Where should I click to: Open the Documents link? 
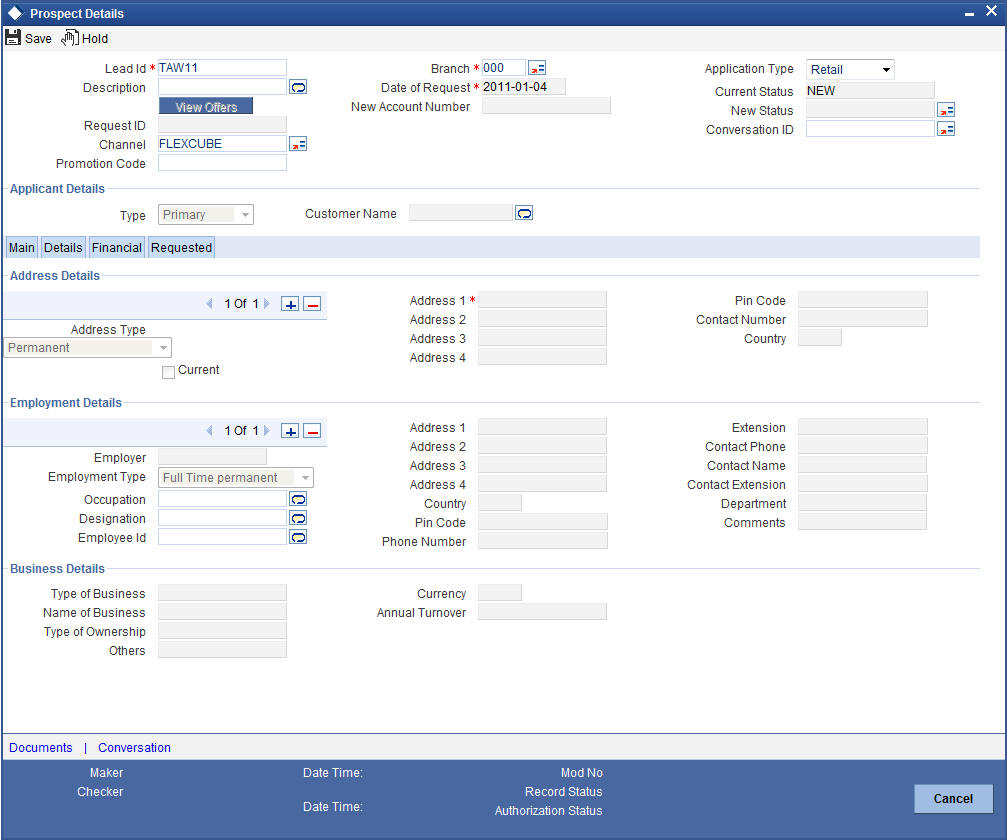click(x=40, y=748)
